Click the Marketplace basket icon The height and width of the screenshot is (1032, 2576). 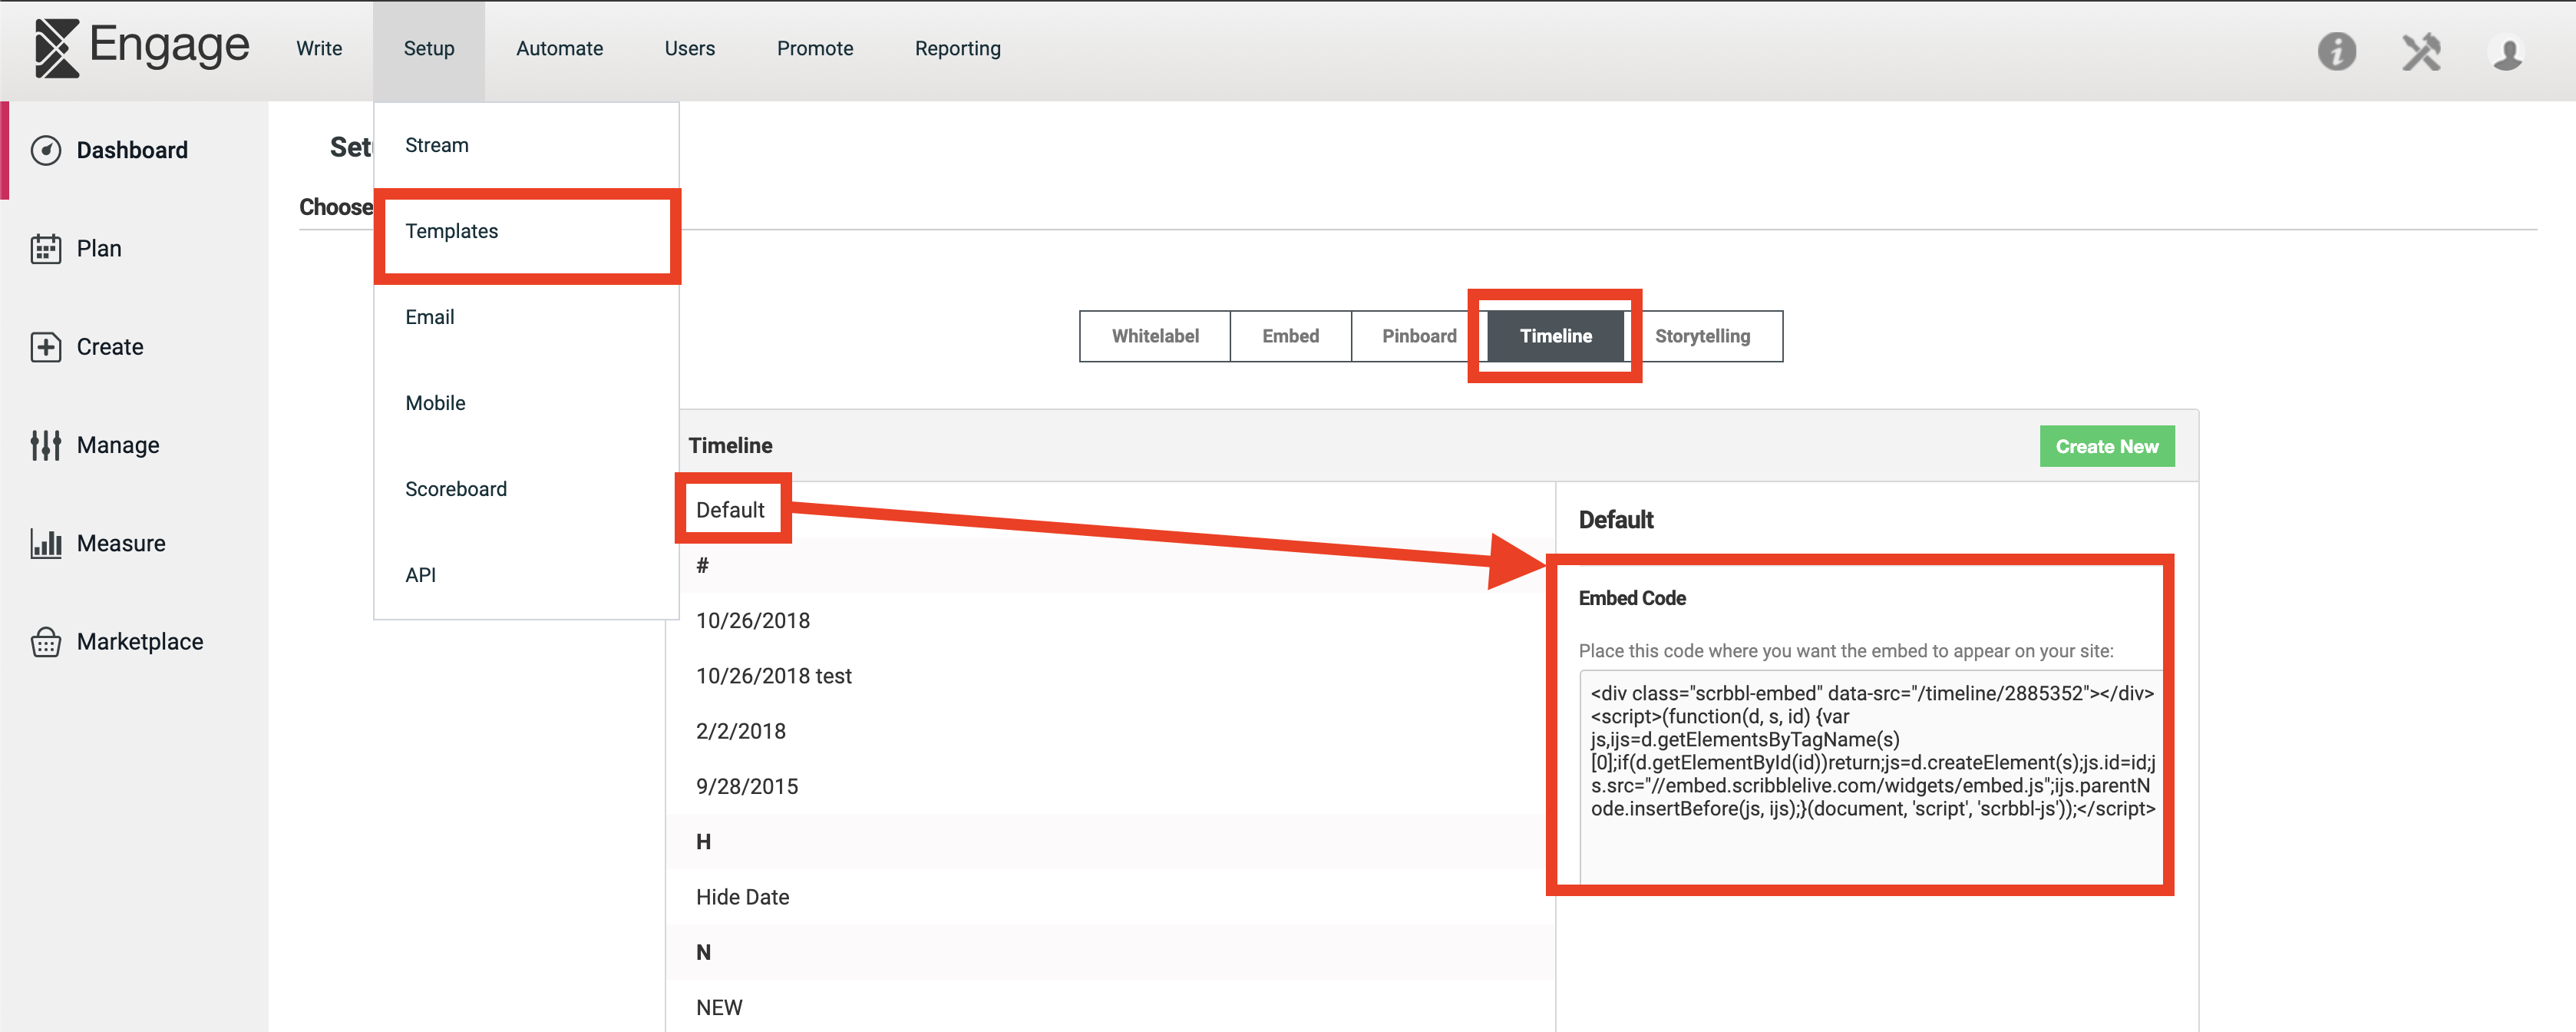pos(46,642)
